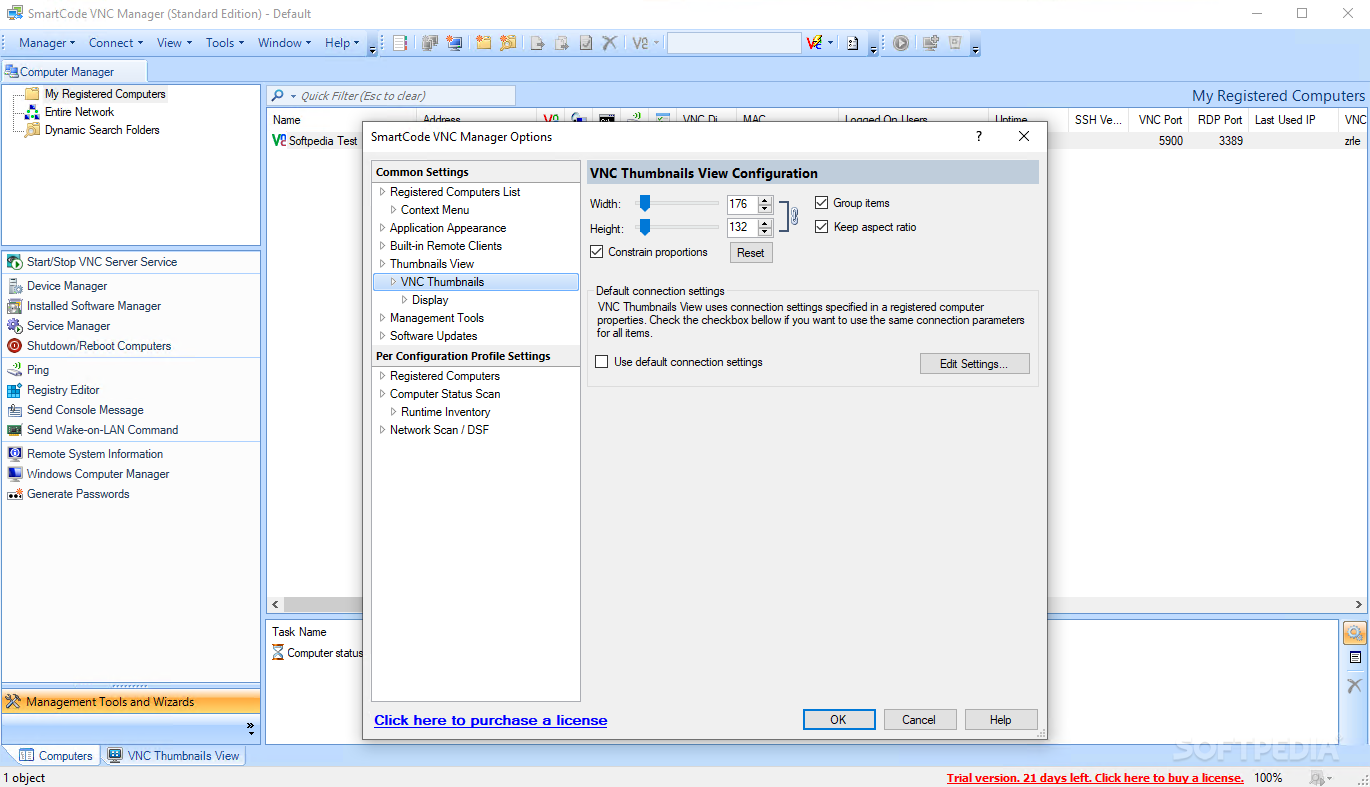Select Dynamic Search Folders in the tree
Image resolution: width=1370 pixels, height=787 pixels.
(102, 130)
